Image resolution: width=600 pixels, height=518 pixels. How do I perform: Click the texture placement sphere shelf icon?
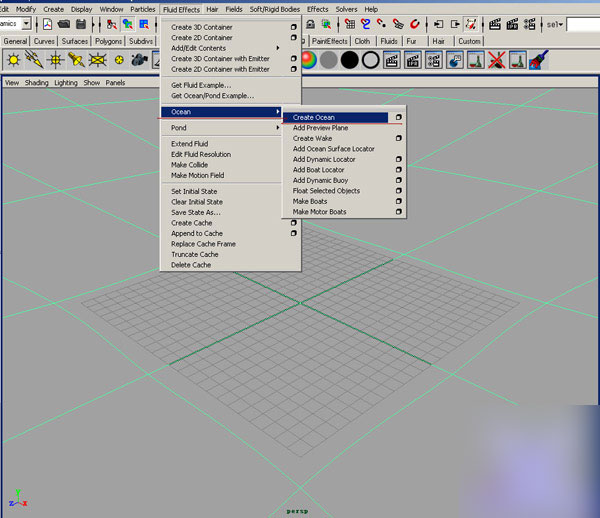(454, 60)
